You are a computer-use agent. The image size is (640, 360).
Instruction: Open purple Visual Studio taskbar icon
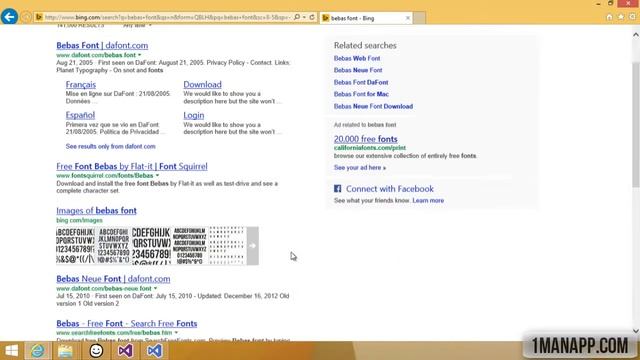[125, 351]
